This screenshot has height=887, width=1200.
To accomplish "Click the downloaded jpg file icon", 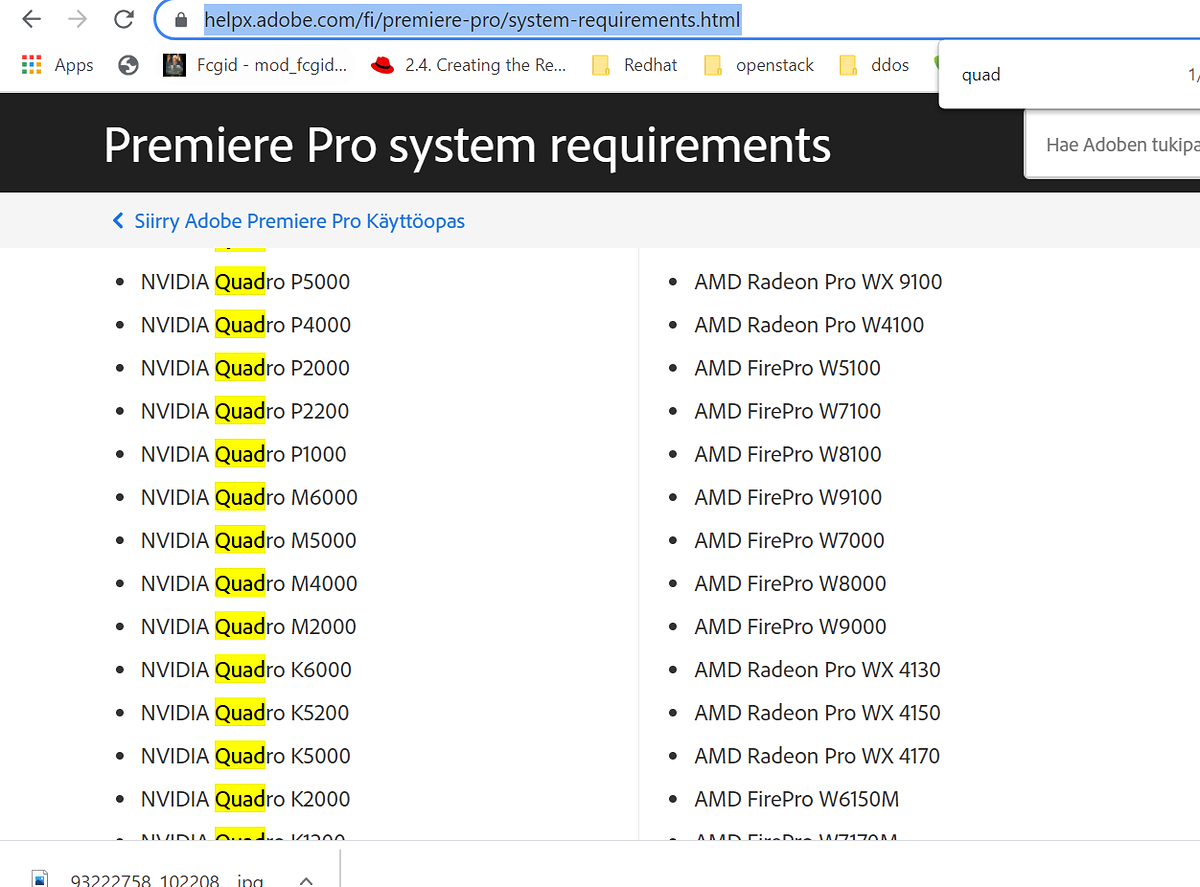I will pyautogui.click(x=40, y=880).
